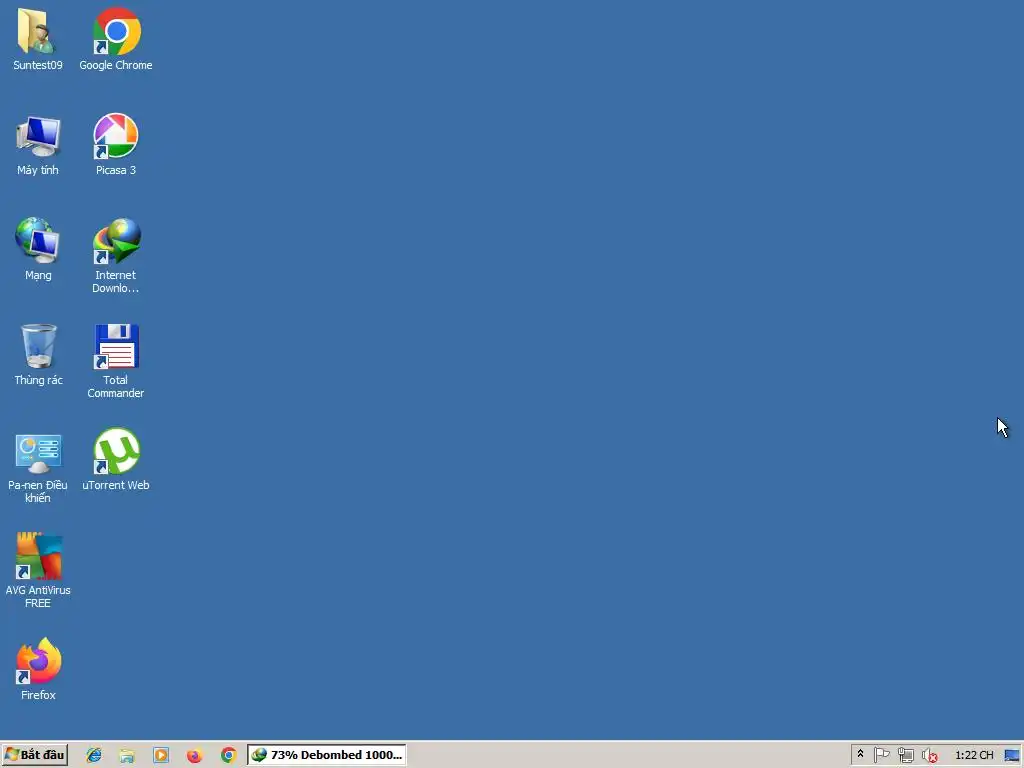Open Windows Explorer from quick launch
Image resolution: width=1024 pixels, height=768 pixels.
[127, 756]
